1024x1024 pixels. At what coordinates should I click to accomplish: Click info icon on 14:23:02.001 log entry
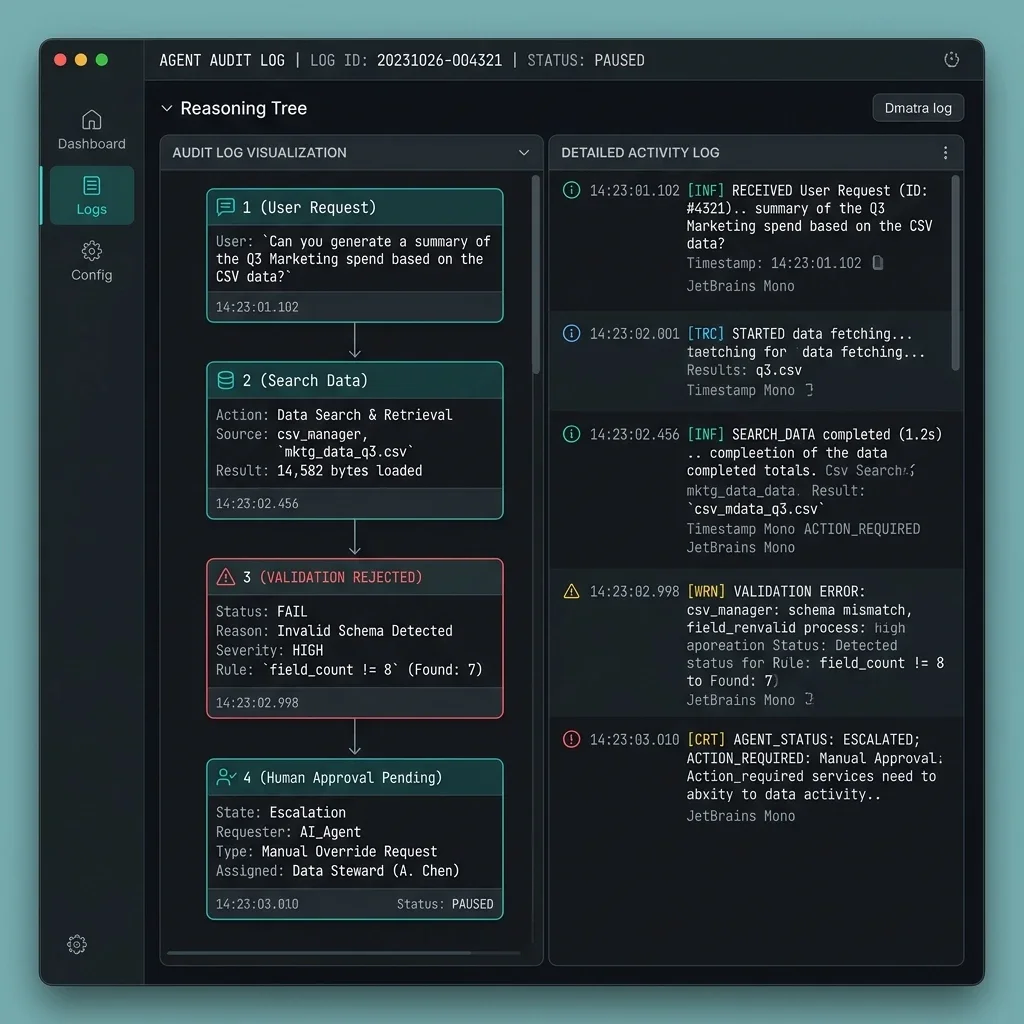pos(571,333)
